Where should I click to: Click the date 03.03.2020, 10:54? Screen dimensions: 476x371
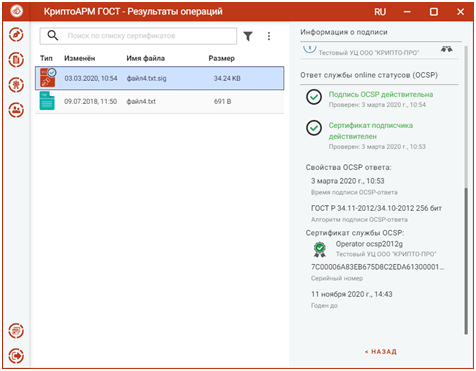click(x=91, y=78)
